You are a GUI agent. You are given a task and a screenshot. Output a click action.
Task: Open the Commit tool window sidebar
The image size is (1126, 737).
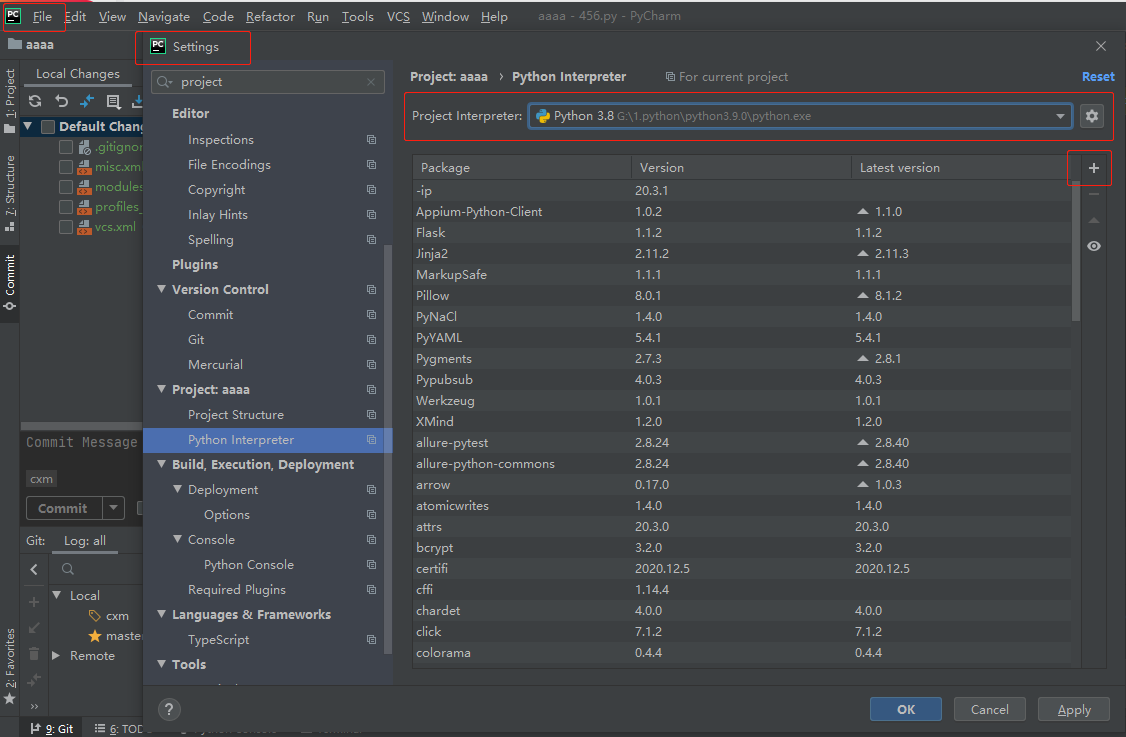coord(9,282)
